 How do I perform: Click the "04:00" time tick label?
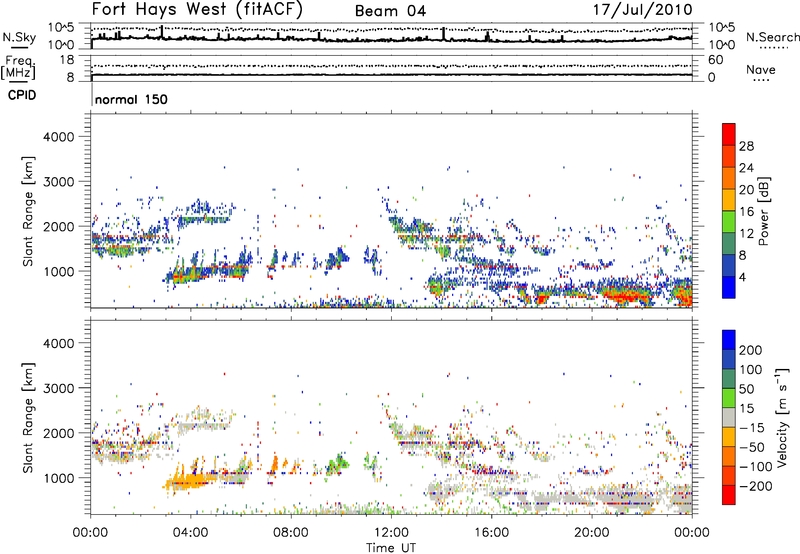click(x=191, y=533)
